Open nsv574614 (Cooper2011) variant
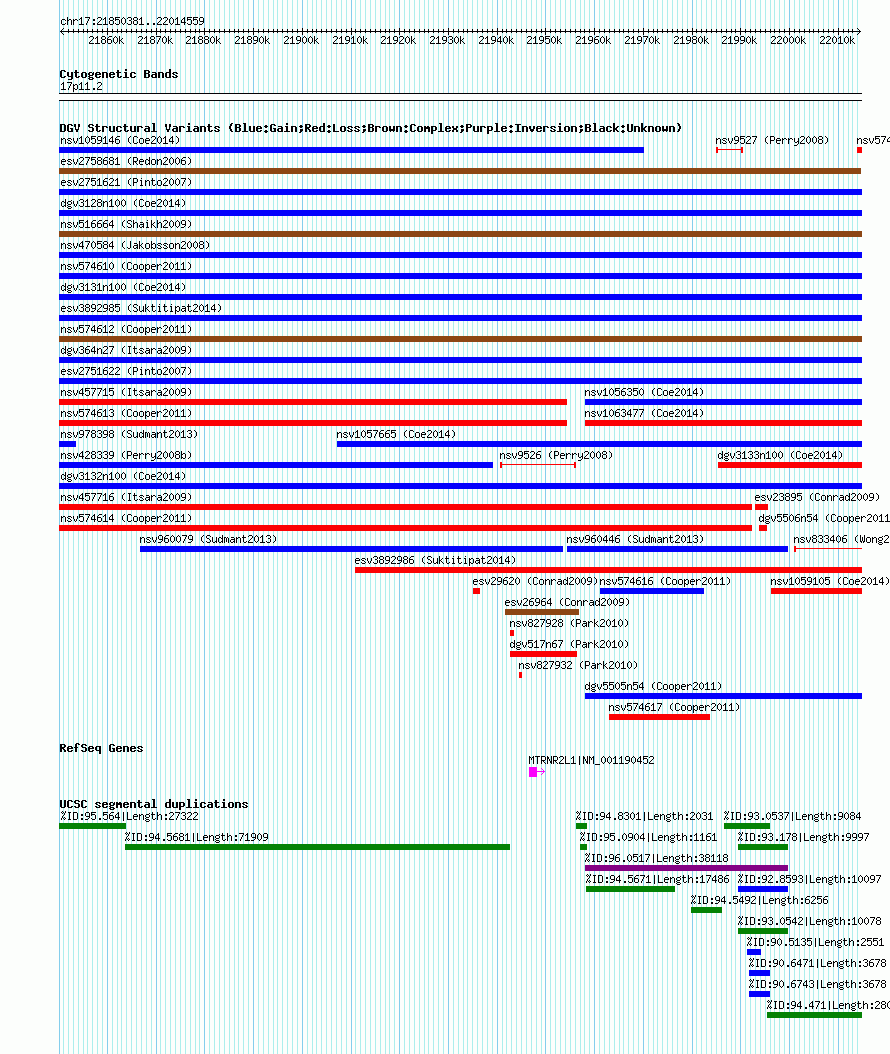890x1054 pixels. 126,518
